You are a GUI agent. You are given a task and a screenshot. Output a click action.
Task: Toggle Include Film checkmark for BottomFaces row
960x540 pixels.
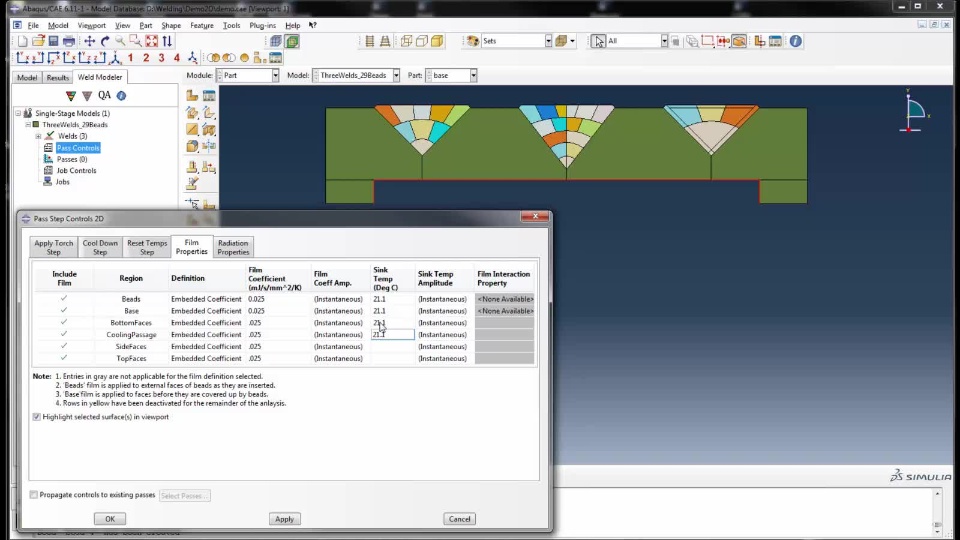(x=64, y=322)
